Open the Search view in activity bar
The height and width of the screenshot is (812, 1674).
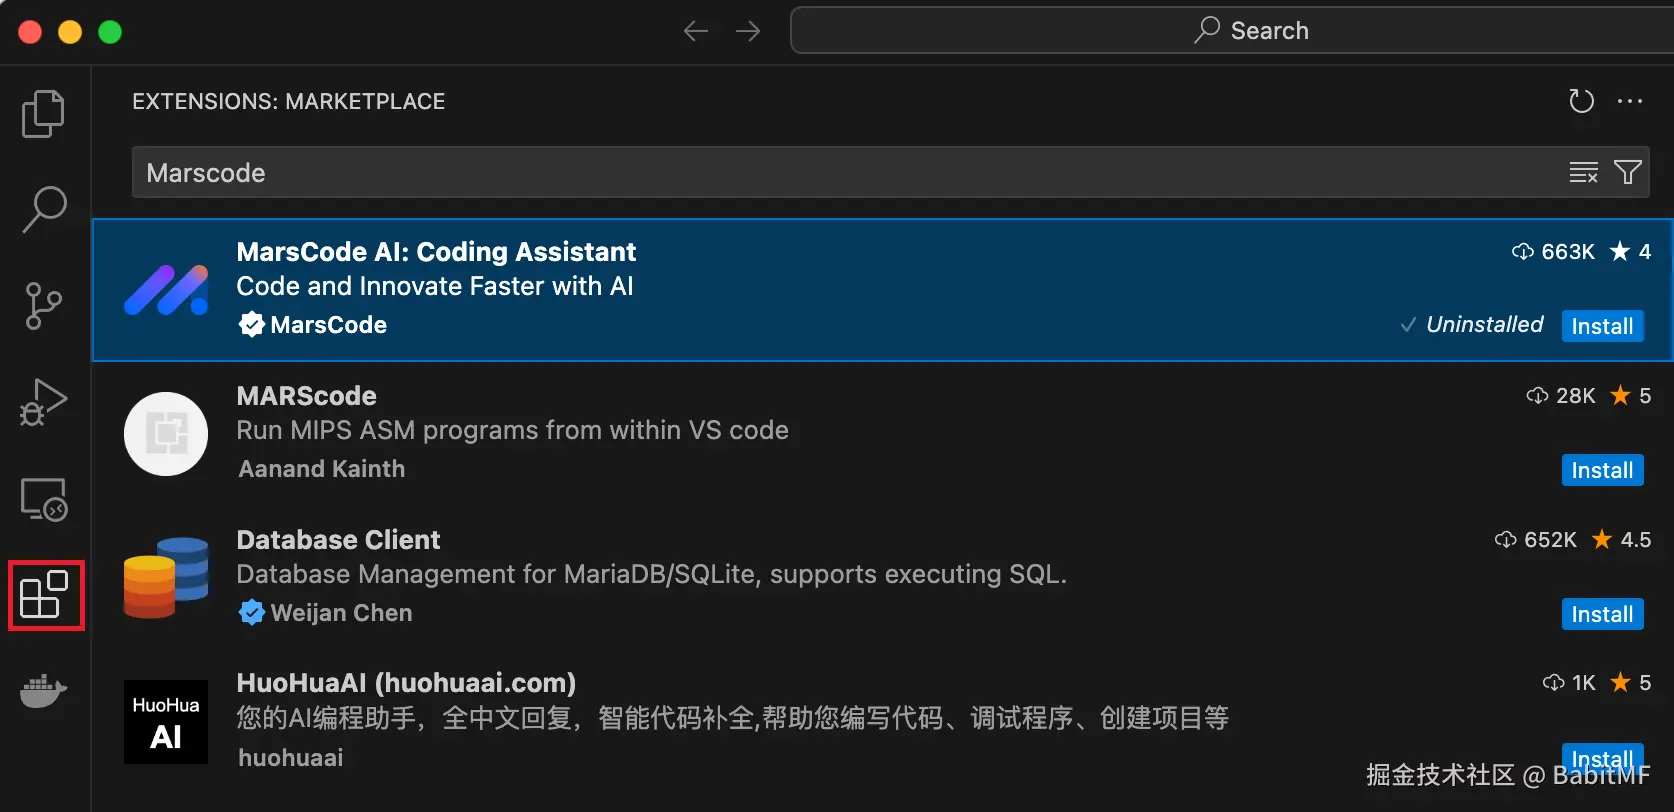[44, 209]
